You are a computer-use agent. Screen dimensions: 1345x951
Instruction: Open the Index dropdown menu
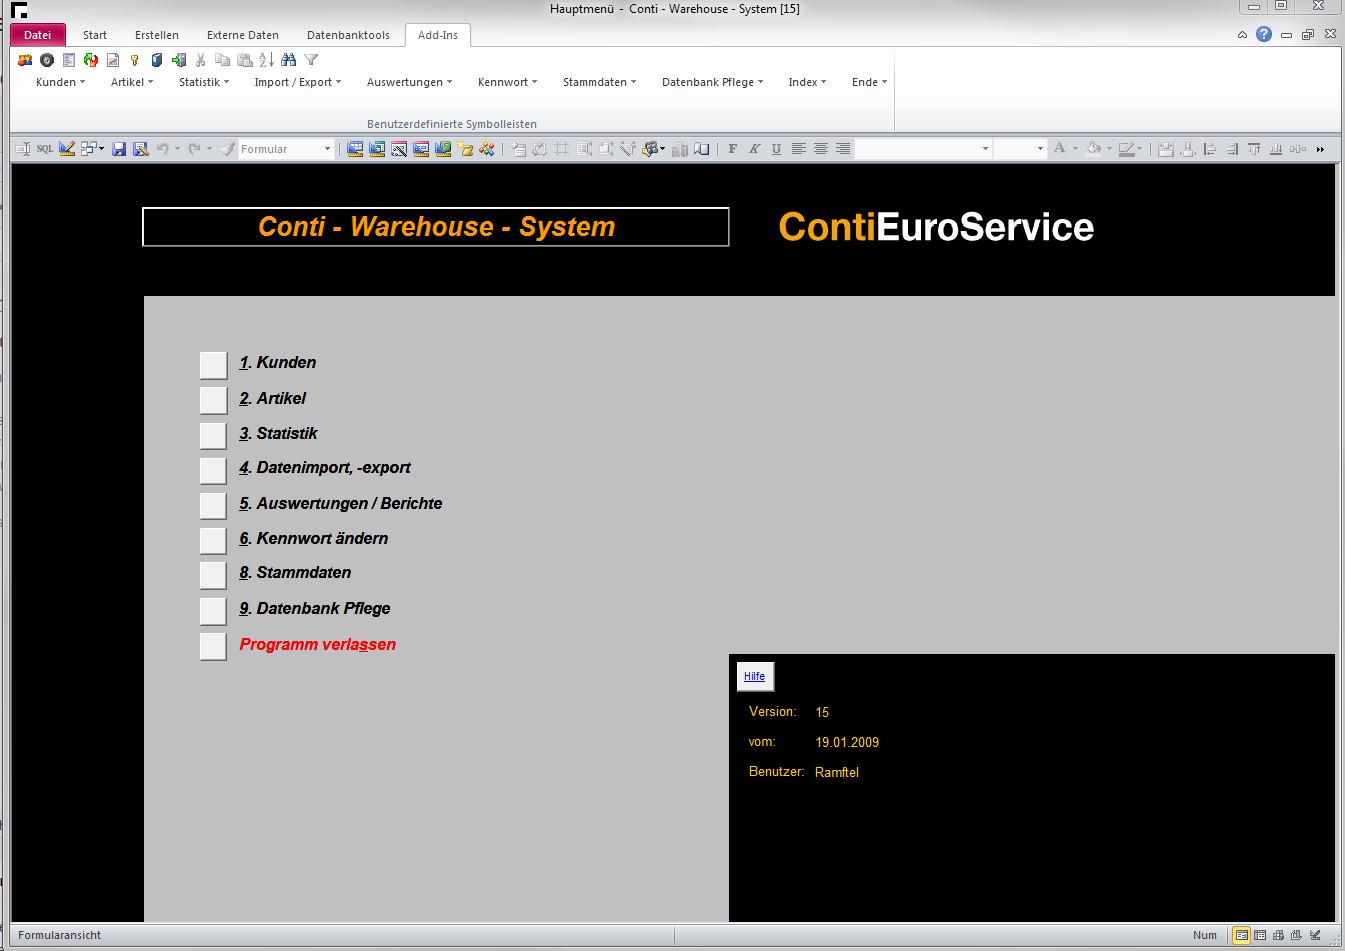[x=807, y=82]
